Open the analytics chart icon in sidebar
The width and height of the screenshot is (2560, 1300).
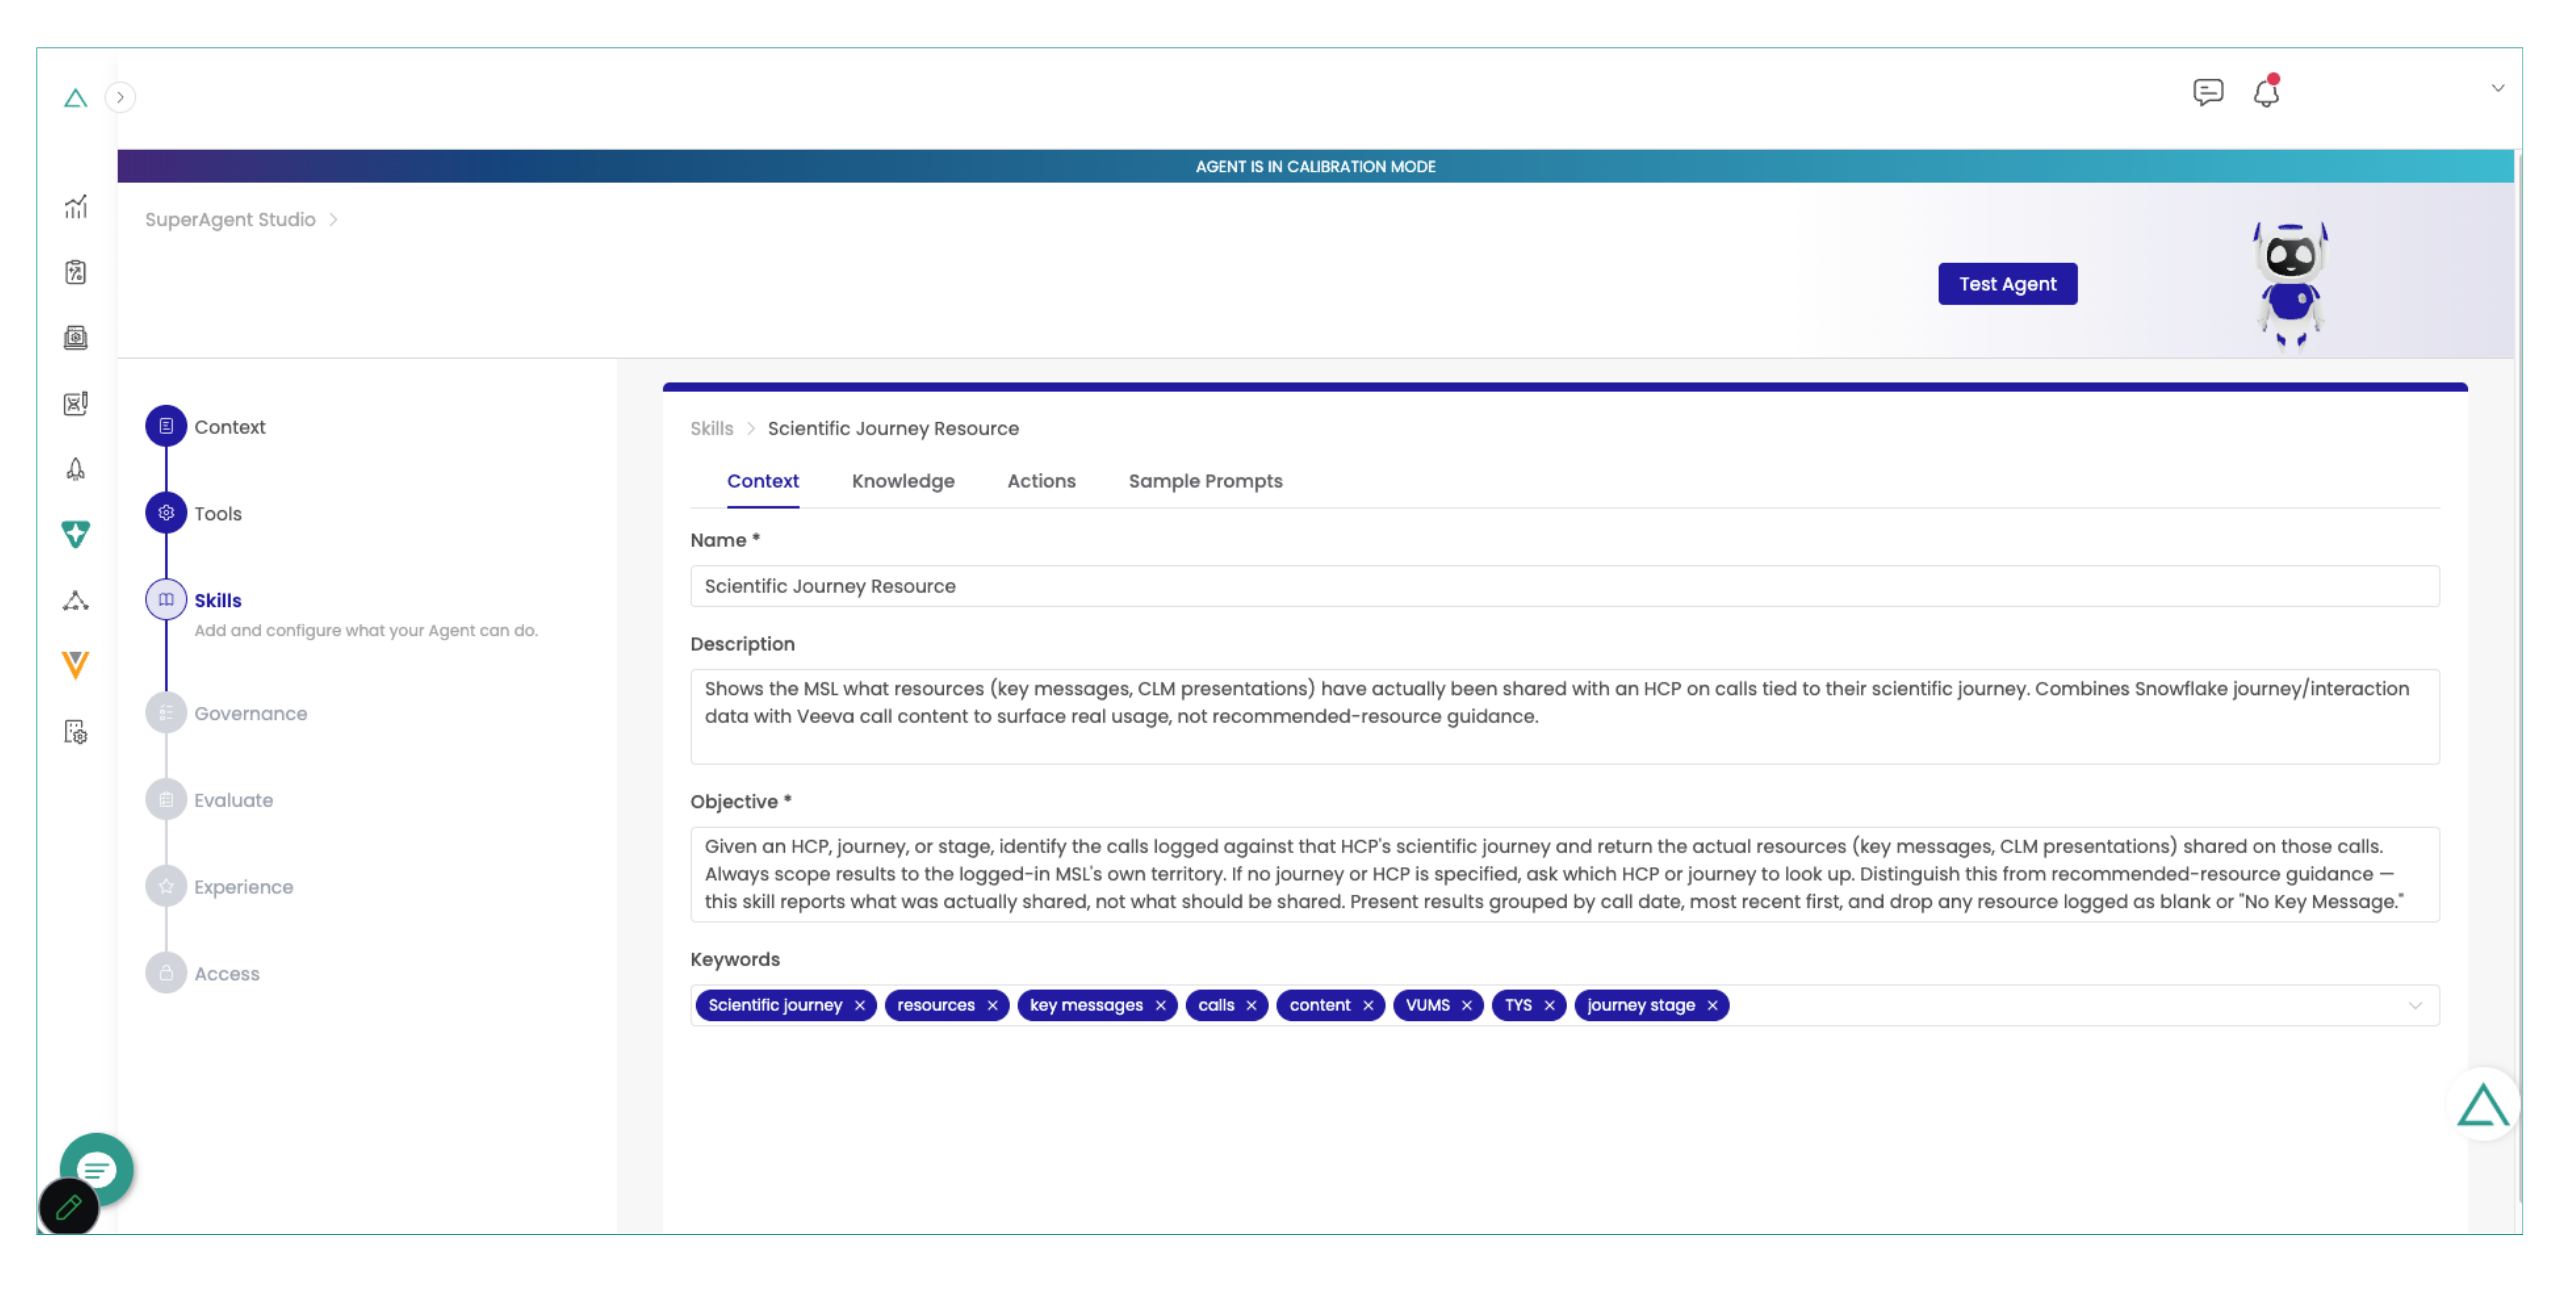tap(76, 207)
